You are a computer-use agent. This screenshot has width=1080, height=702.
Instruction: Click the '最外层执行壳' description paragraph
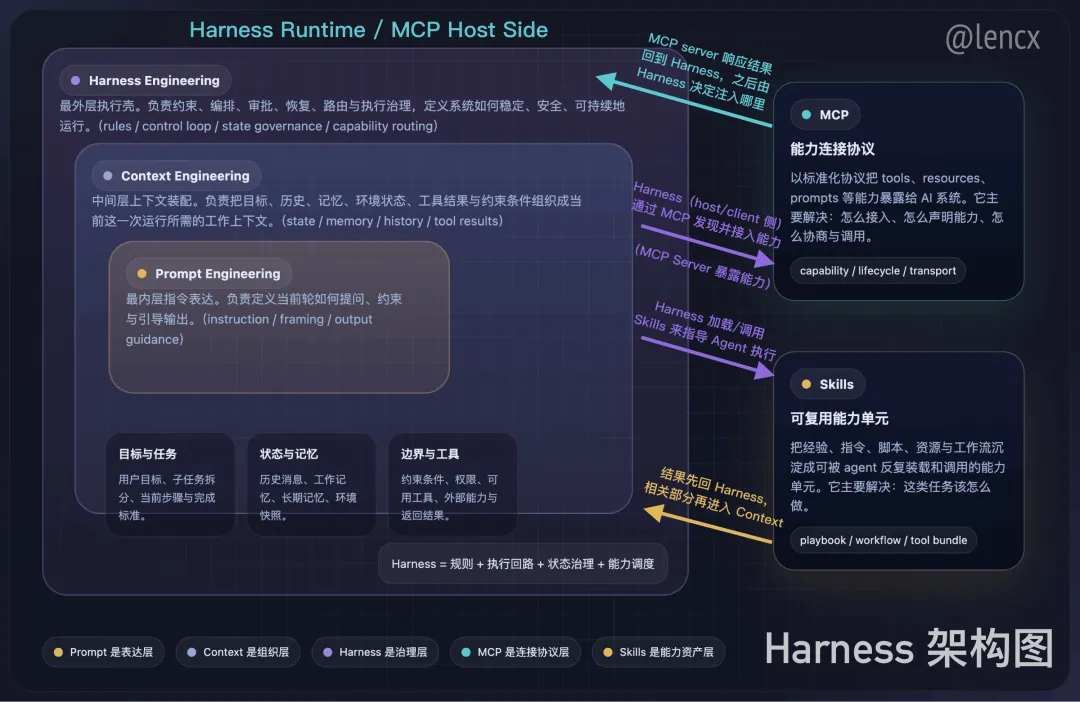342,116
